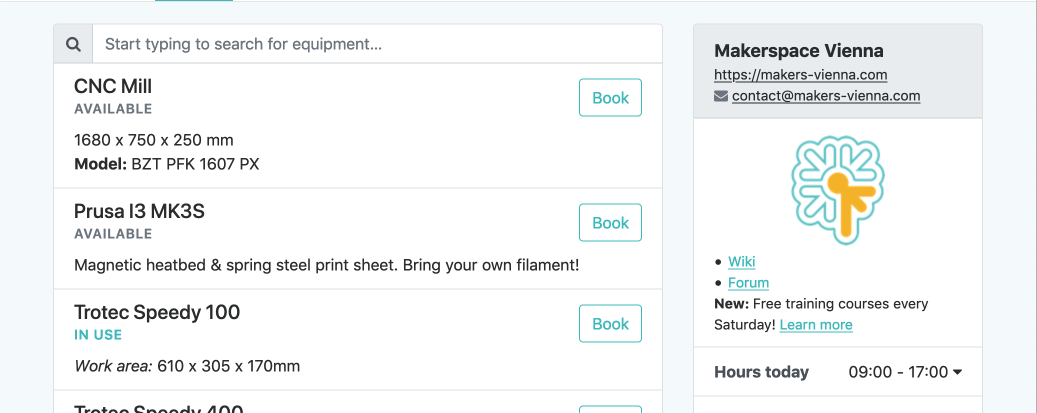Click the Free training courses announcement text
1037x413 pixels.
(821, 314)
